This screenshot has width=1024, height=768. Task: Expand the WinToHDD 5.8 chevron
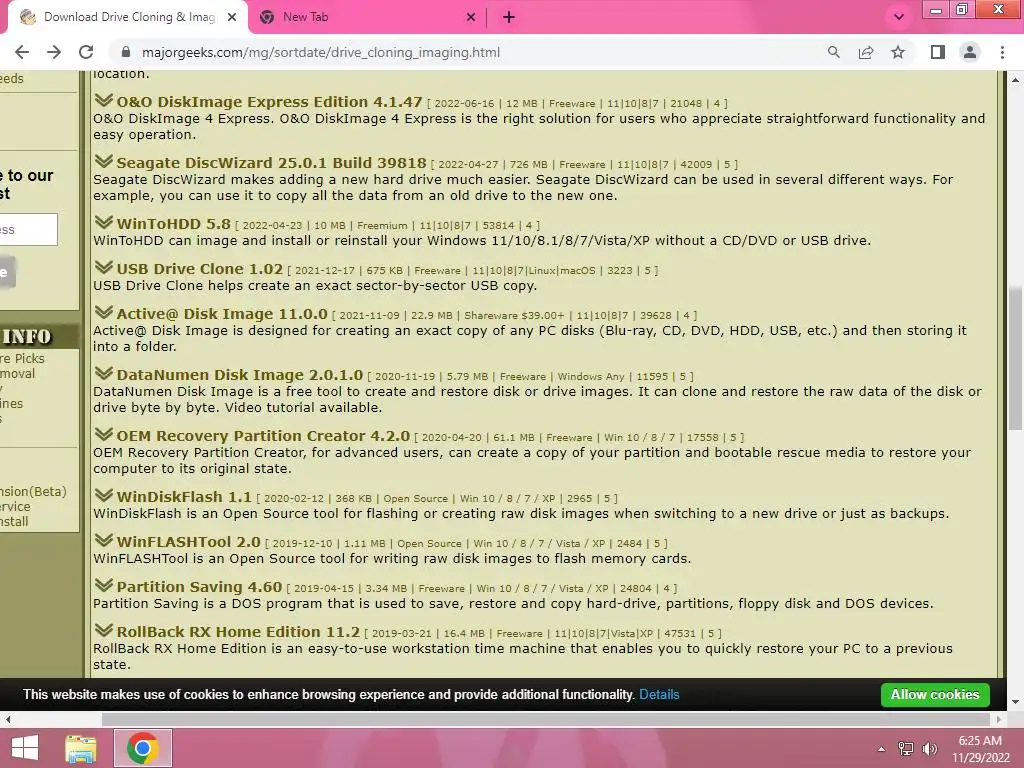(x=103, y=223)
